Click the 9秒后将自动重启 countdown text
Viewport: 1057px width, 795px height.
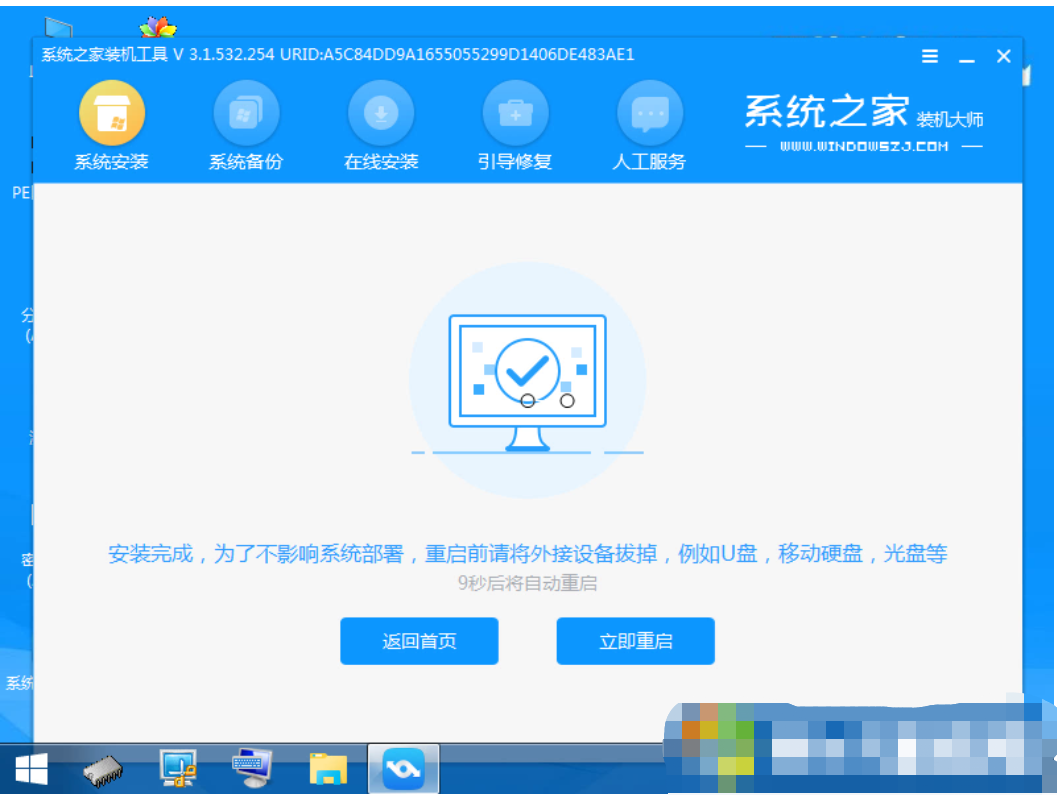pyautogui.click(x=527, y=583)
